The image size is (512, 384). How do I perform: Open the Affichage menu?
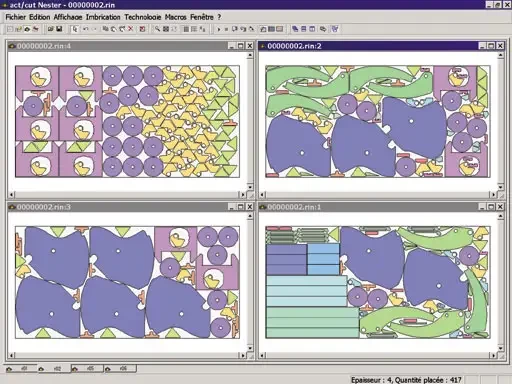point(68,17)
